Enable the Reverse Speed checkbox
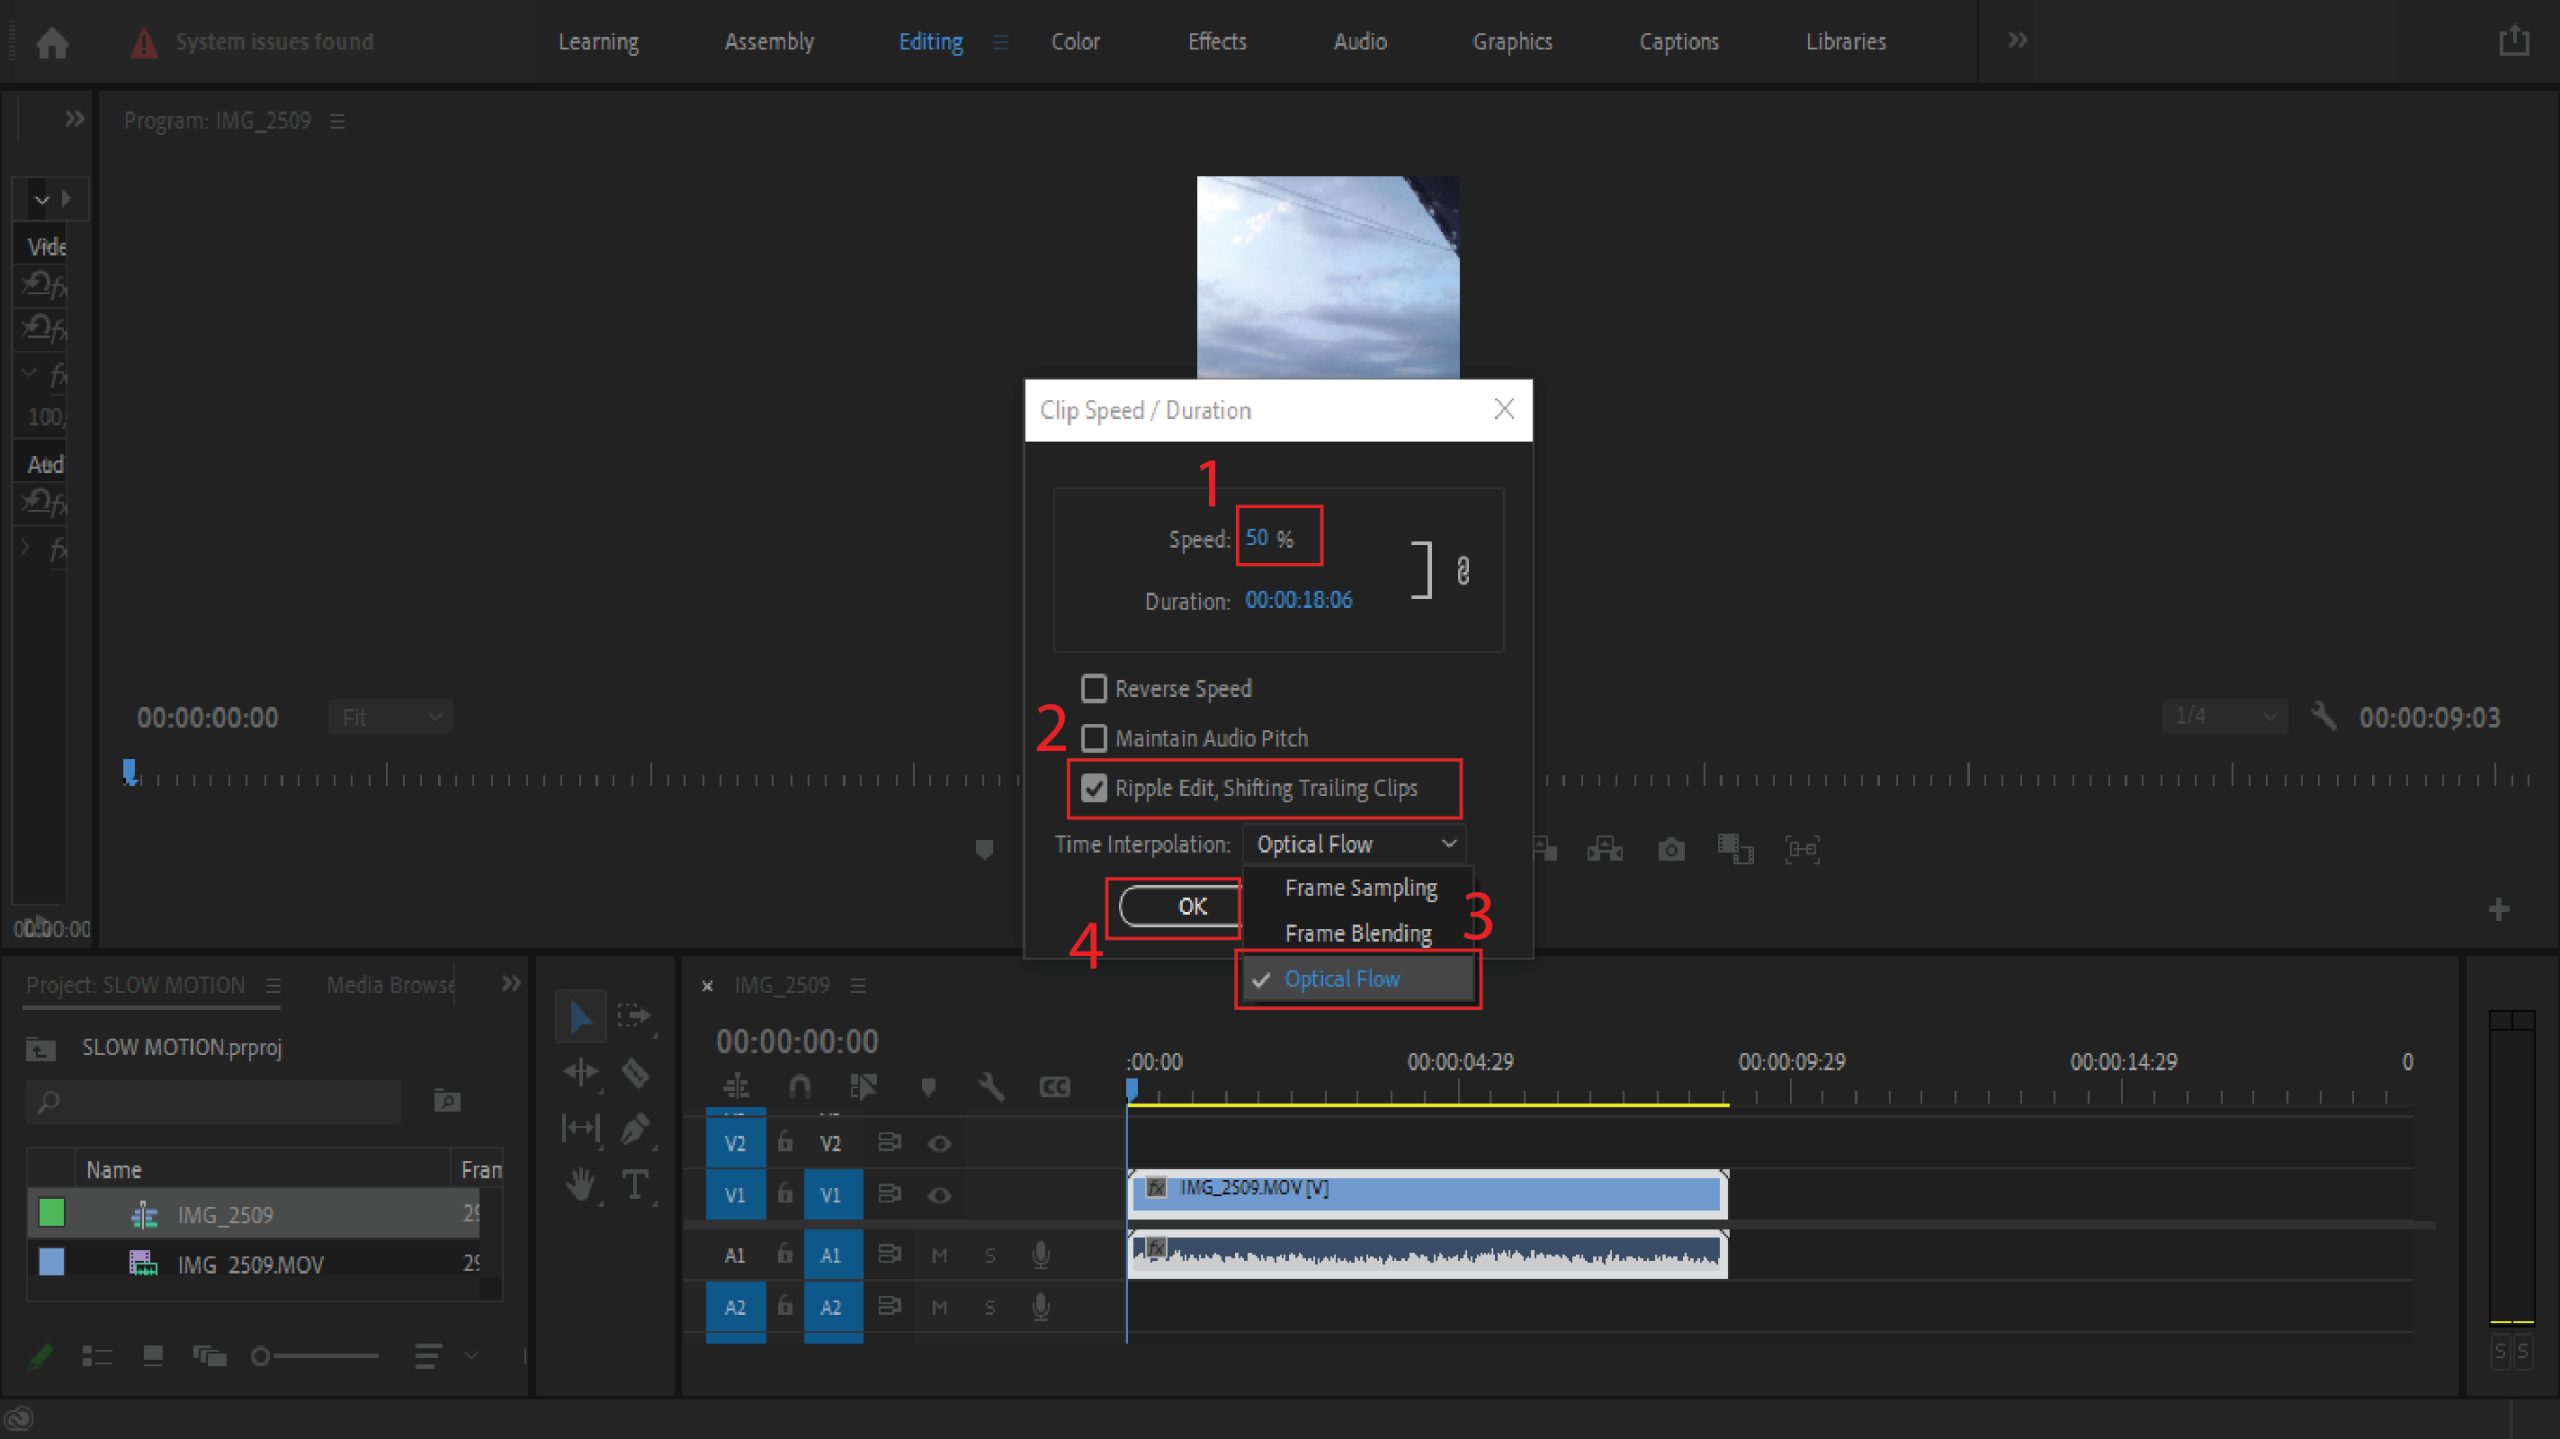Viewport: 2560px width, 1439px height. [1094, 688]
